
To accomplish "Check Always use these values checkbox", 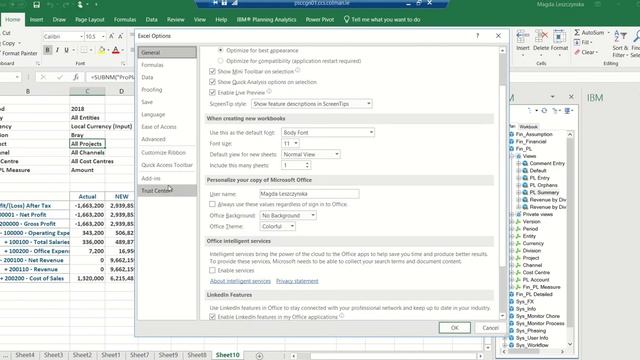I will [x=212, y=204].
